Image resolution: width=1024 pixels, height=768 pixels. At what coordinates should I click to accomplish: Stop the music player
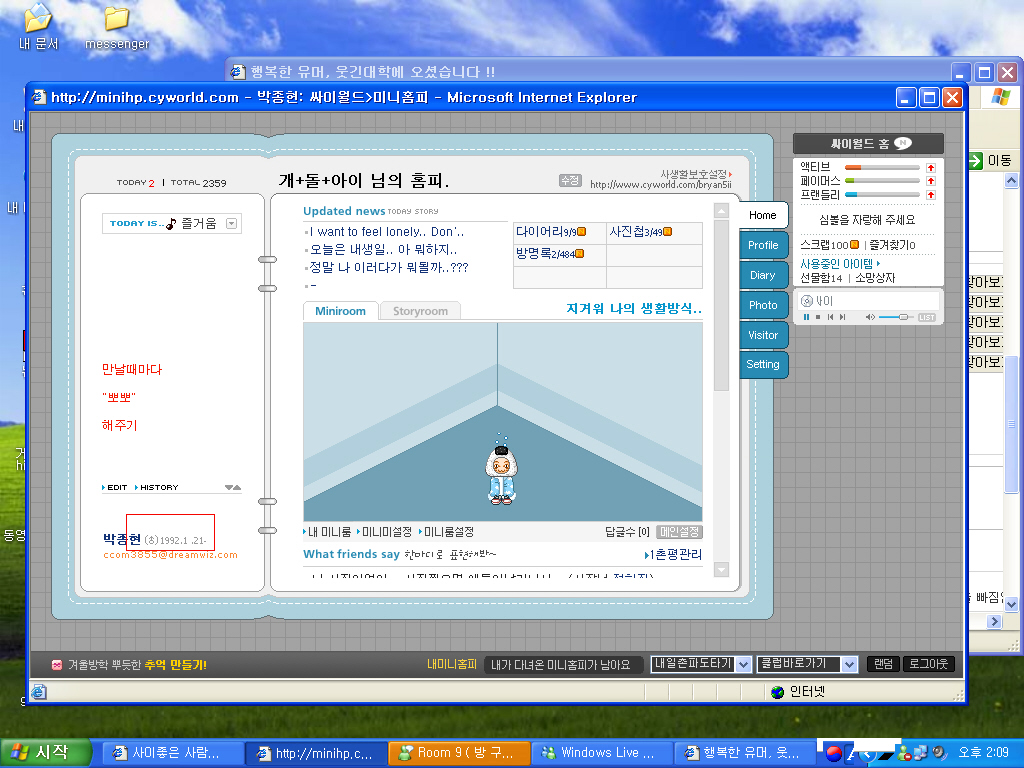818,317
